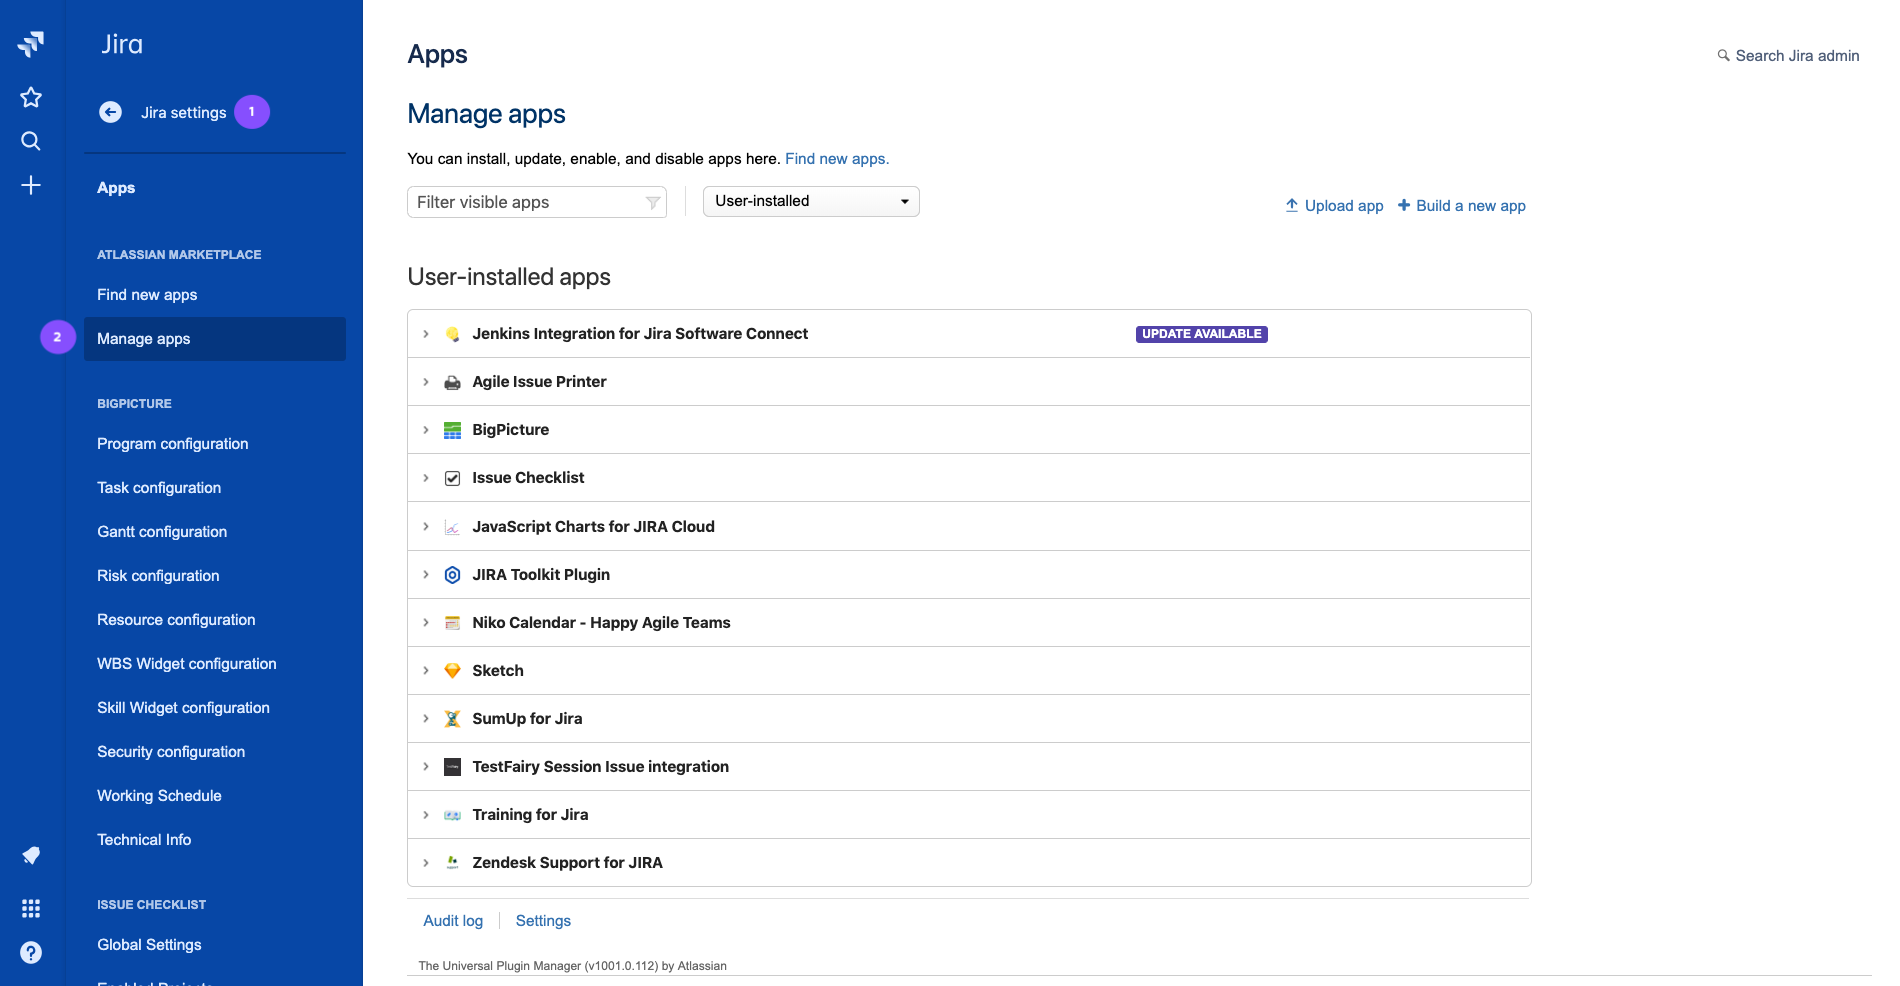Click the JIRA Toolkit Plugin hexagon icon
The width and height of the screenshot is (1900, 986).
point(452,575)
